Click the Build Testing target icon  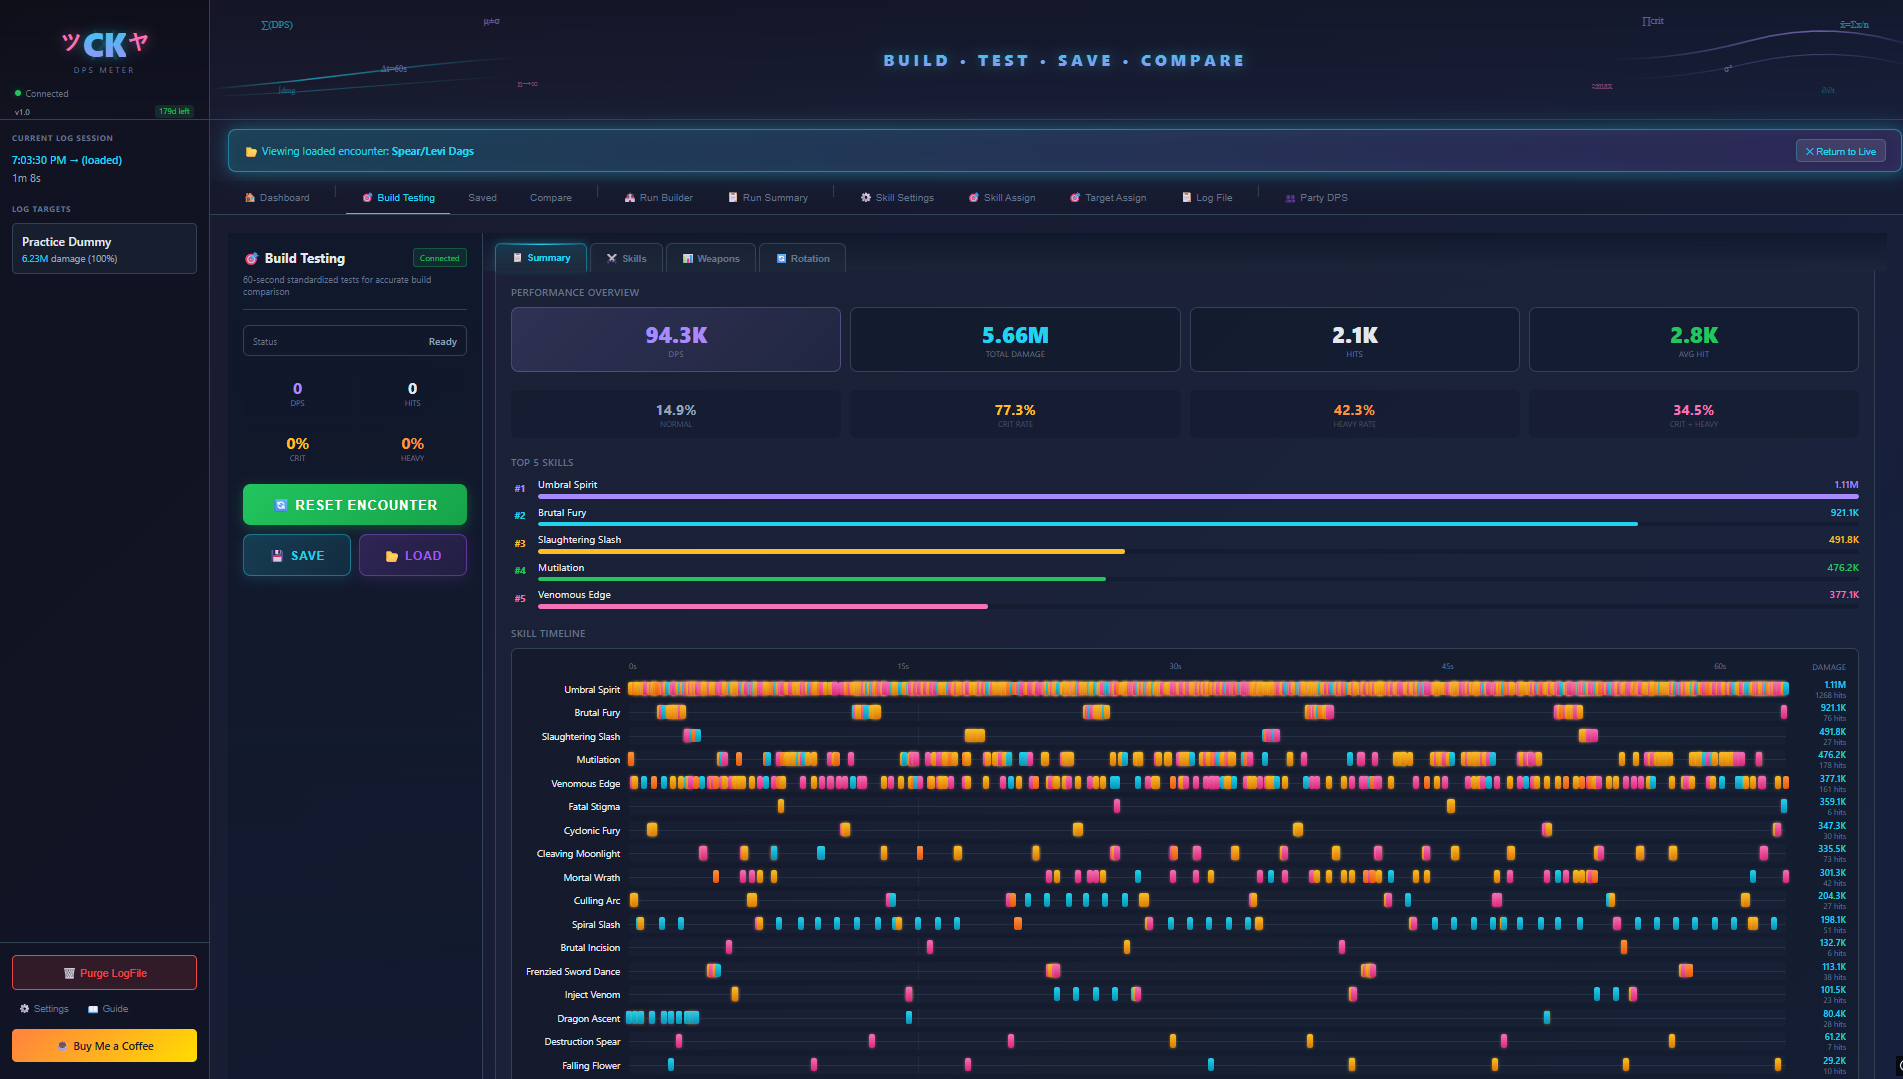click(x=367, y=198)
